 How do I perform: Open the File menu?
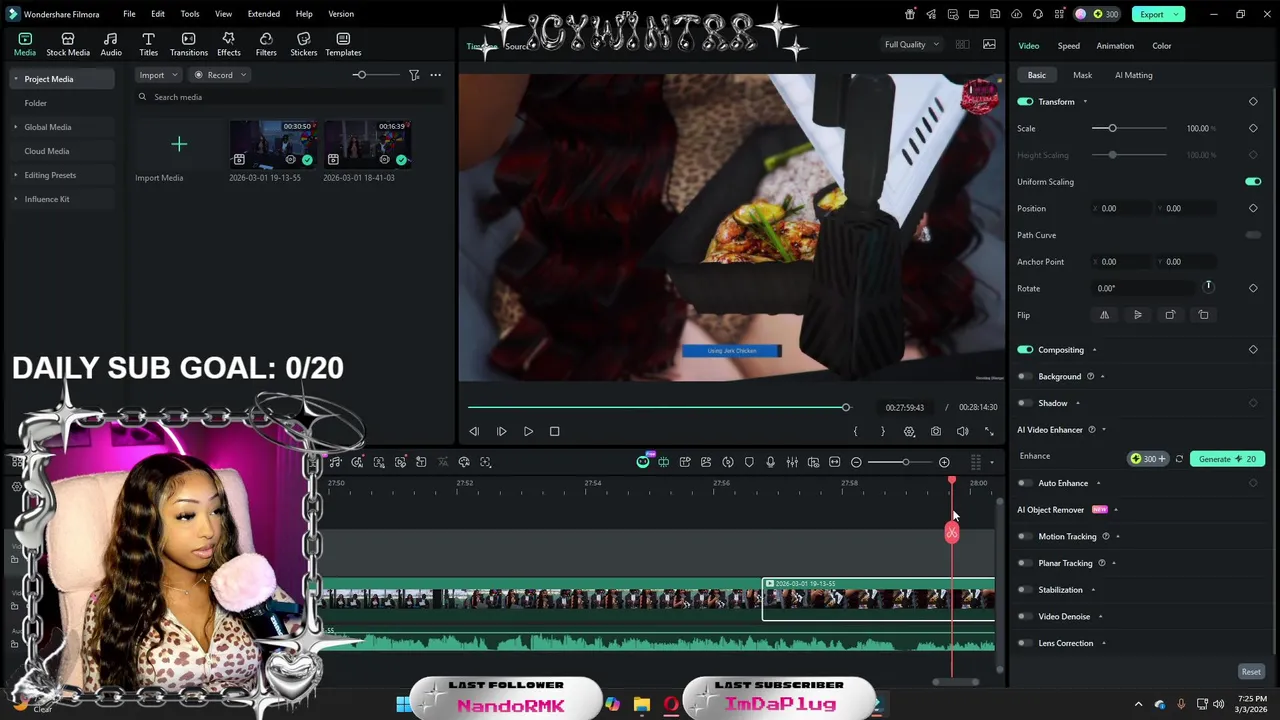(129, 14)
